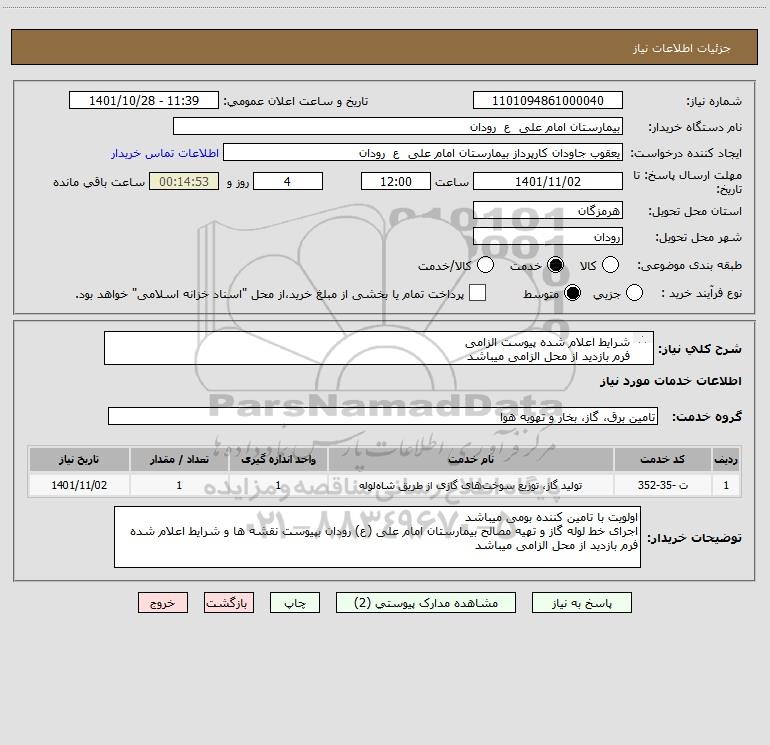This screenshot has width=770, height=745.
Task: Click the remaining days field showing 4
Action: (x=288, y=181)
